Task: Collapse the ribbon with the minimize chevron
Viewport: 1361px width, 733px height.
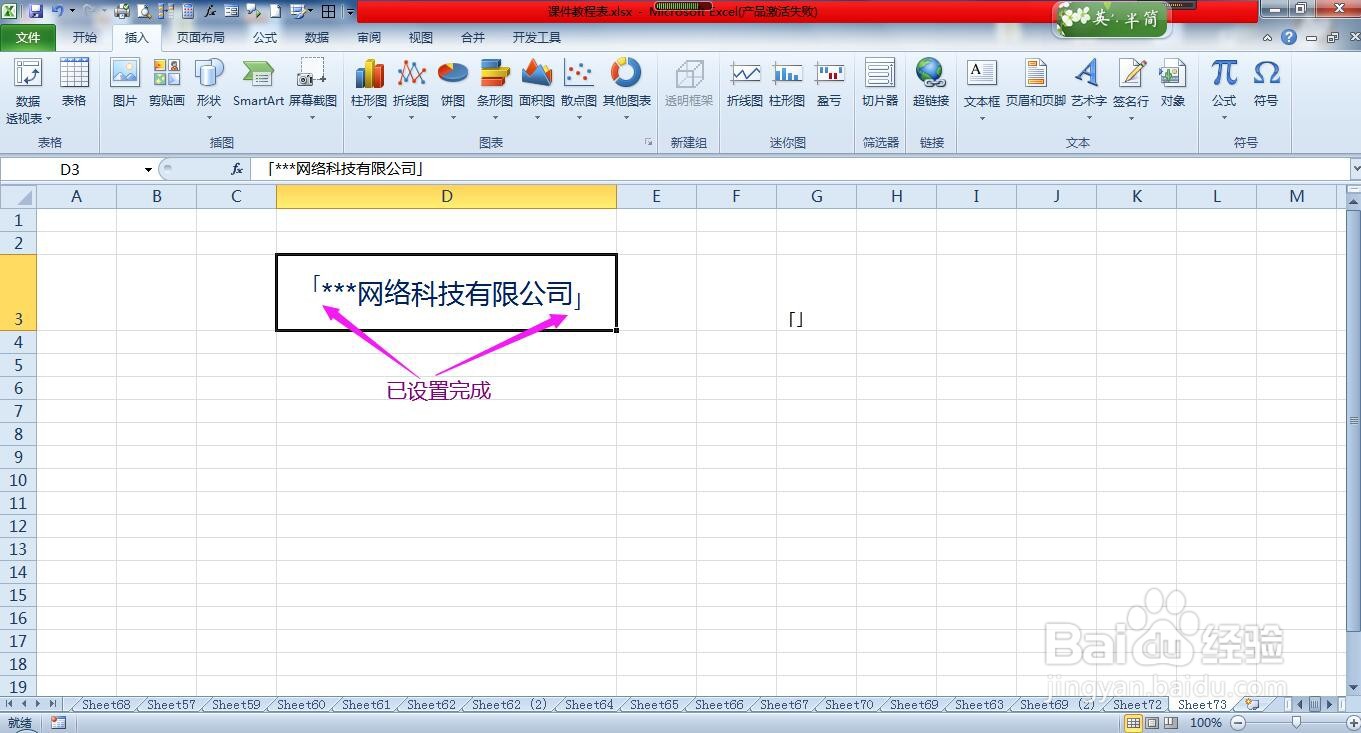Action: pos(1266,38)
